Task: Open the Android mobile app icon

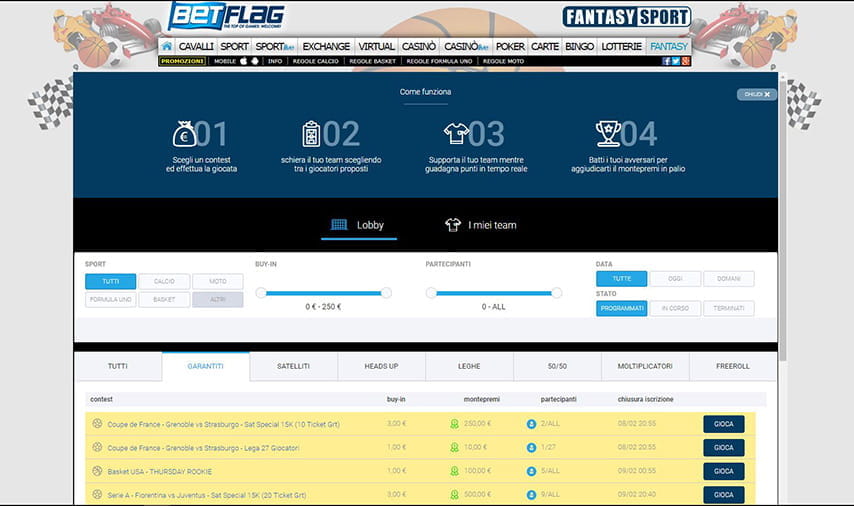Action: (x=254, y=61)
